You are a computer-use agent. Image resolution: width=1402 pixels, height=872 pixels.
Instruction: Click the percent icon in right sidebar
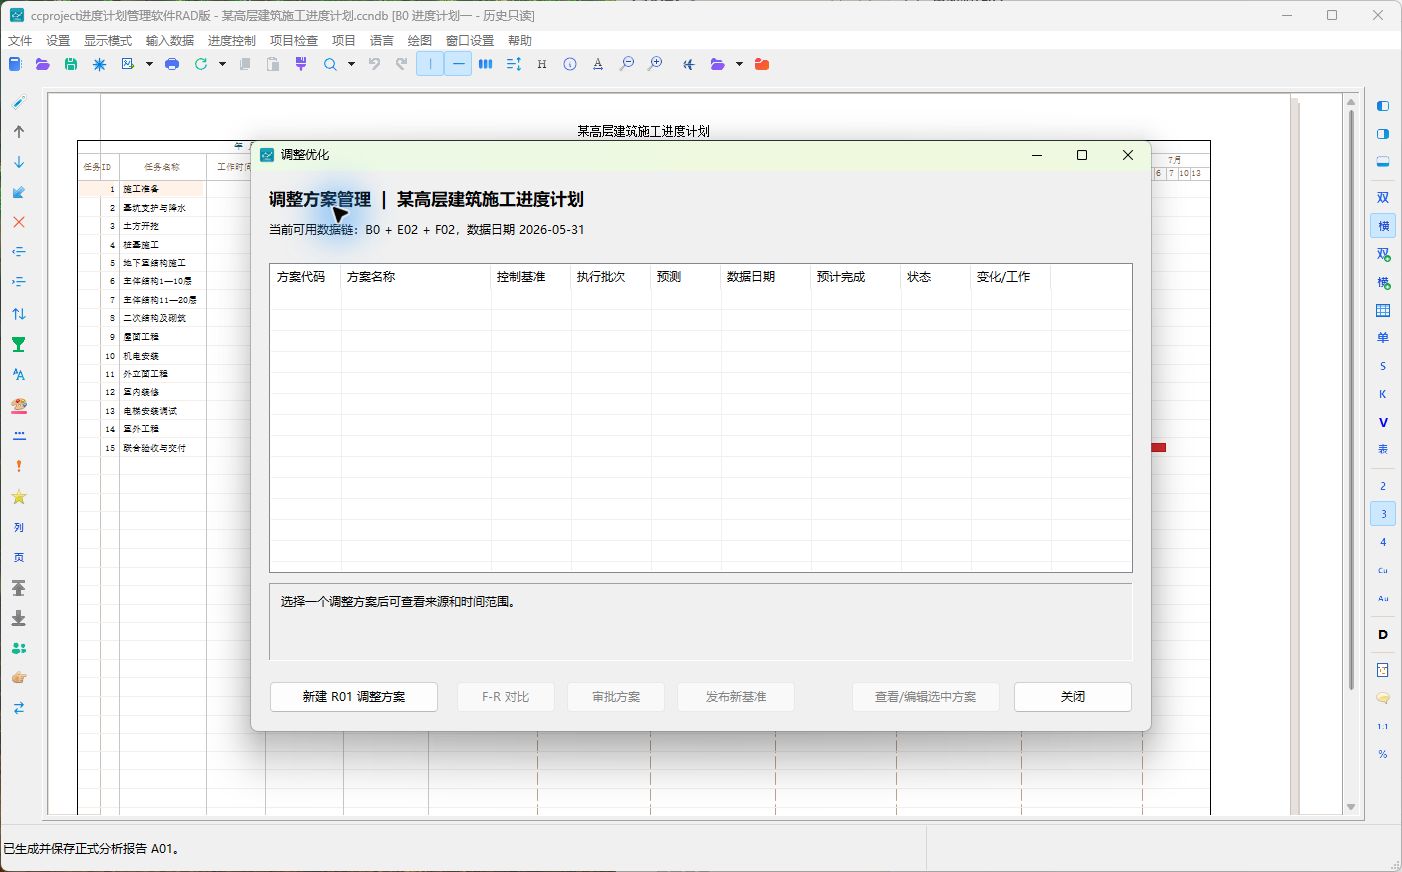(1383, 754)
